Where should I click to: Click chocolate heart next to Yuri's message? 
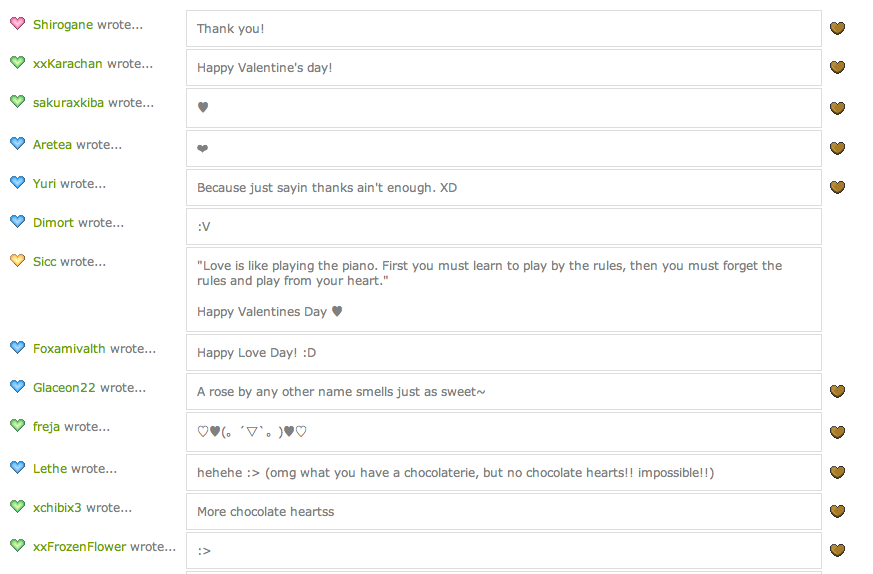[x=838, y=187]
